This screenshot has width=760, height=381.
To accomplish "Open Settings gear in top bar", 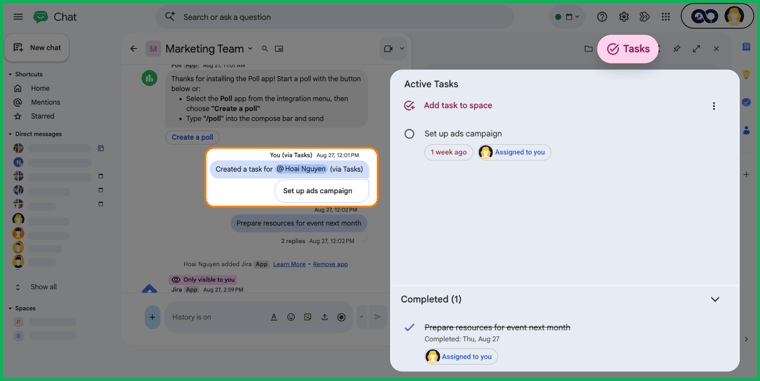I will click(624, 17).
